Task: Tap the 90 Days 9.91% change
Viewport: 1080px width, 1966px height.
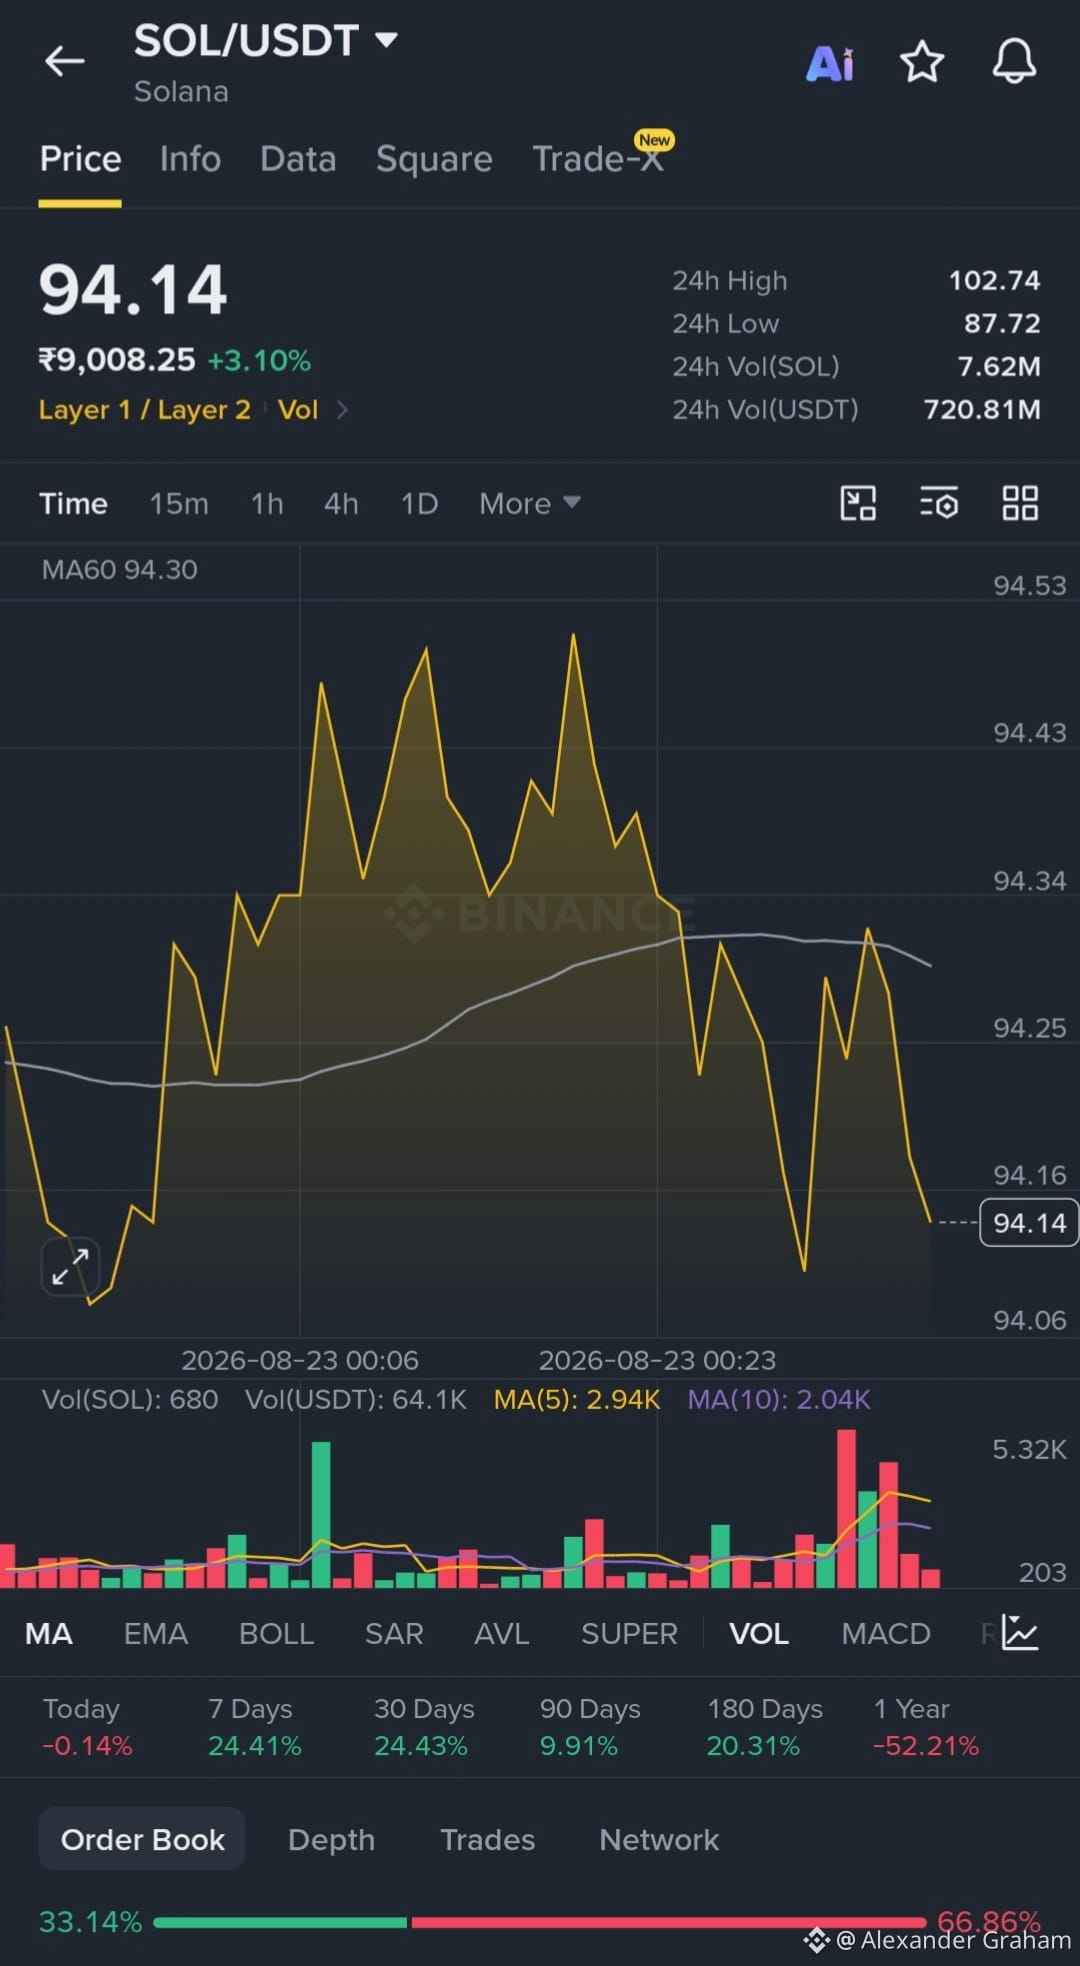Action: coord(590,1728)
